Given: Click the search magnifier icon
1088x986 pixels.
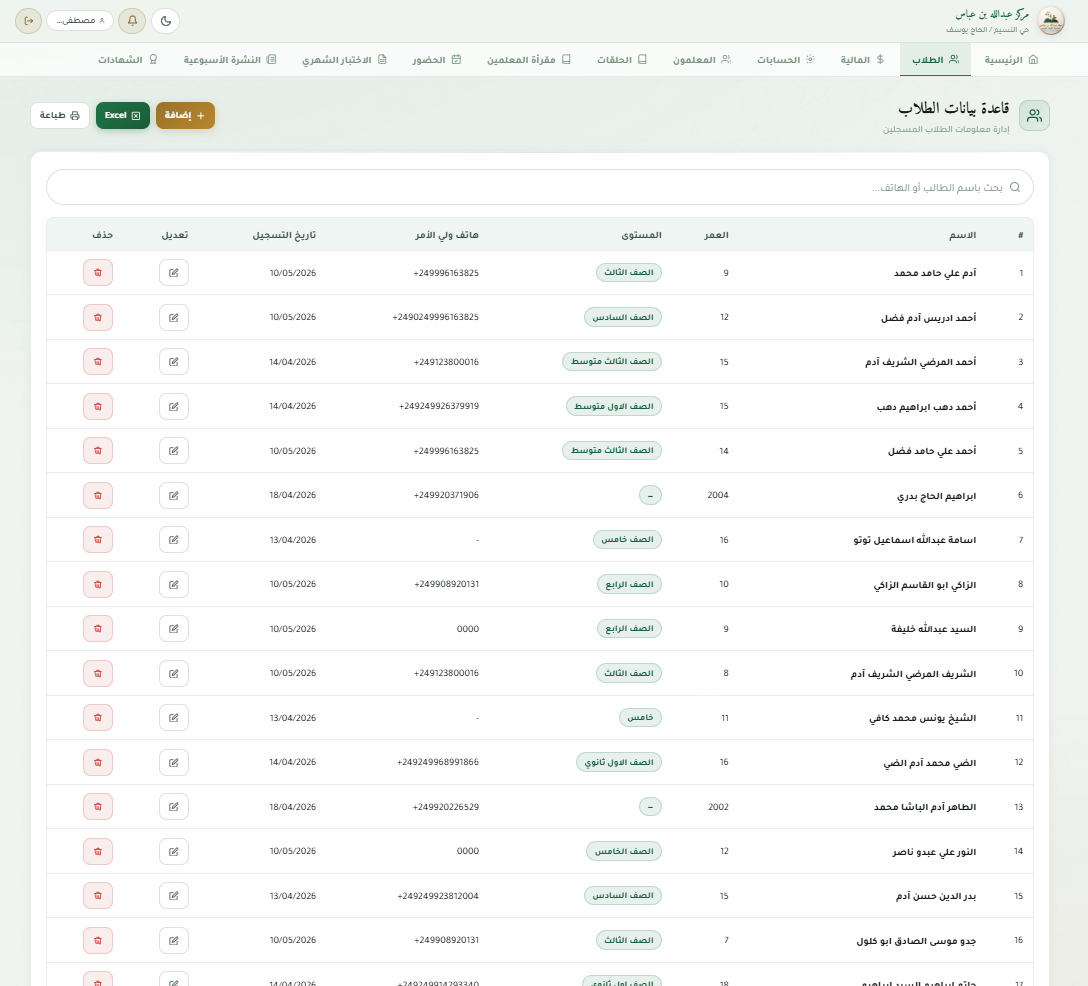Looking at the screenshot, I should (1014, 187).
